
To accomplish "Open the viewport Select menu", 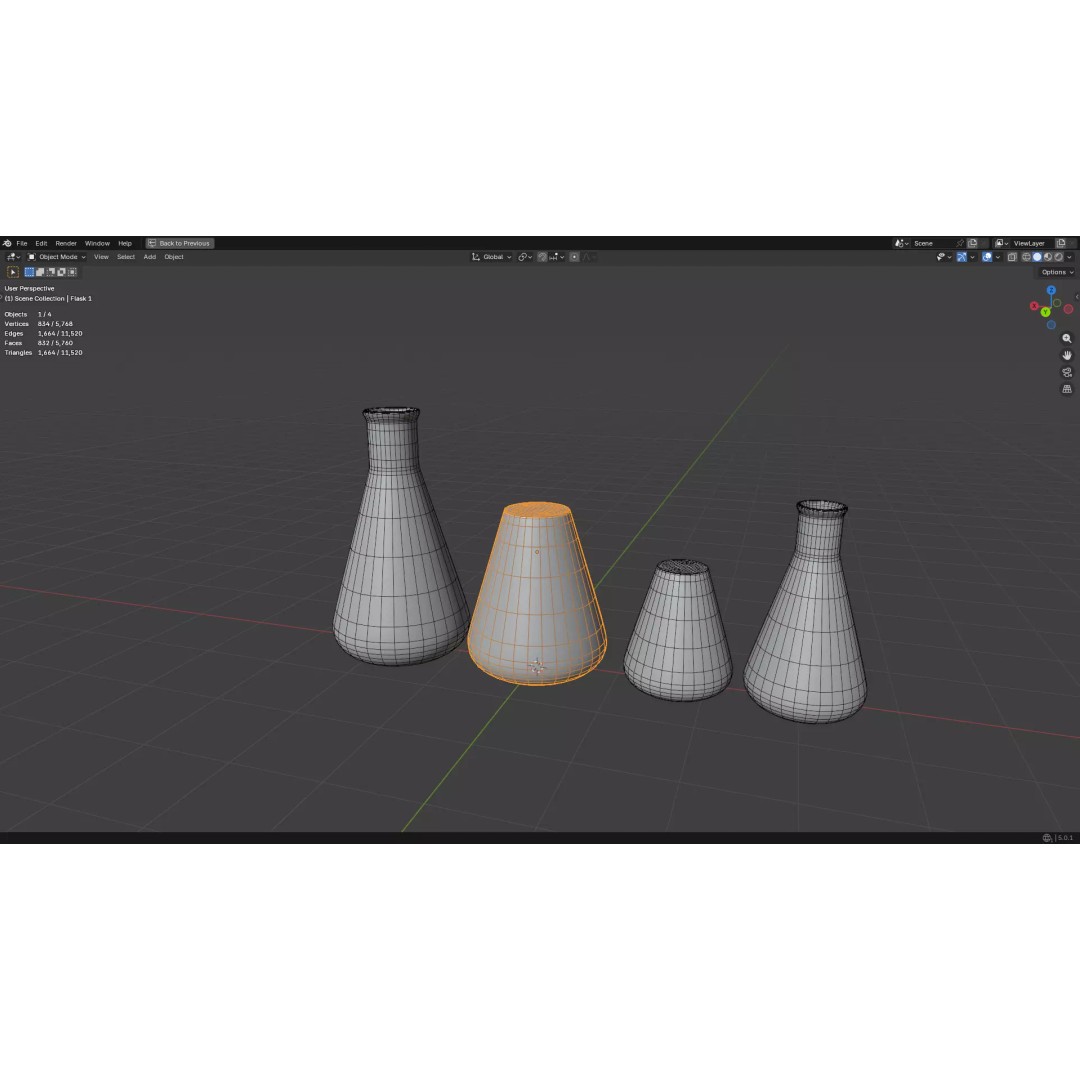I will [x=126, y=257].
